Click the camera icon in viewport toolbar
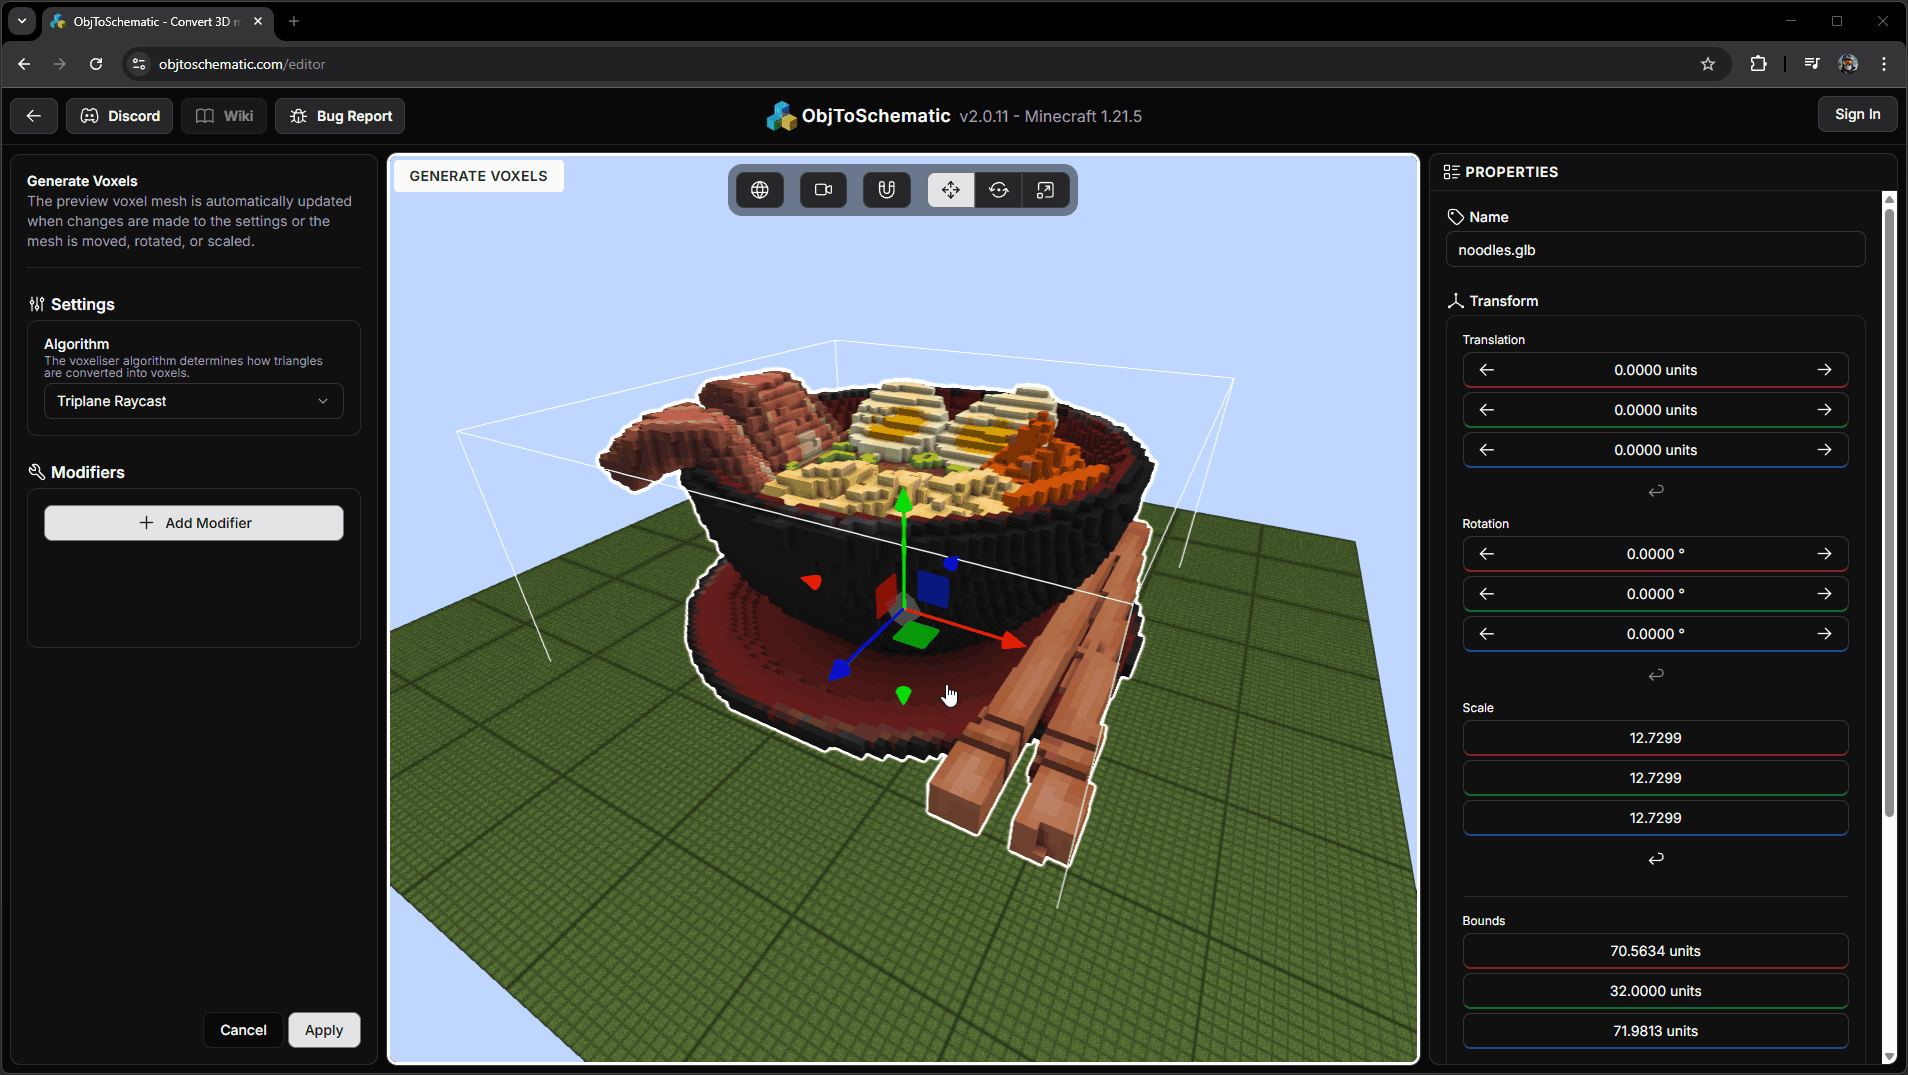 [823, 190]
